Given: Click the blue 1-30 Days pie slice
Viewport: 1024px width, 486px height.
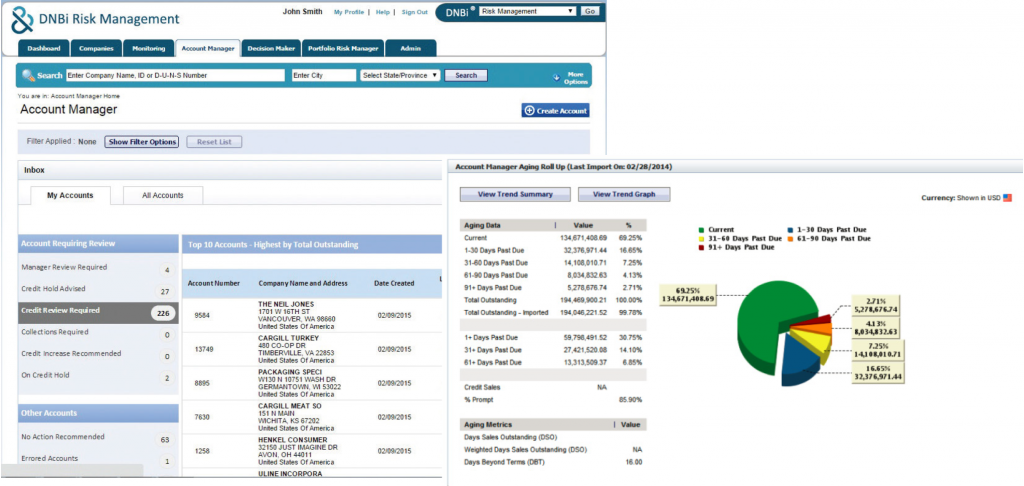Looking at the screenshot, I should (800, 363).
